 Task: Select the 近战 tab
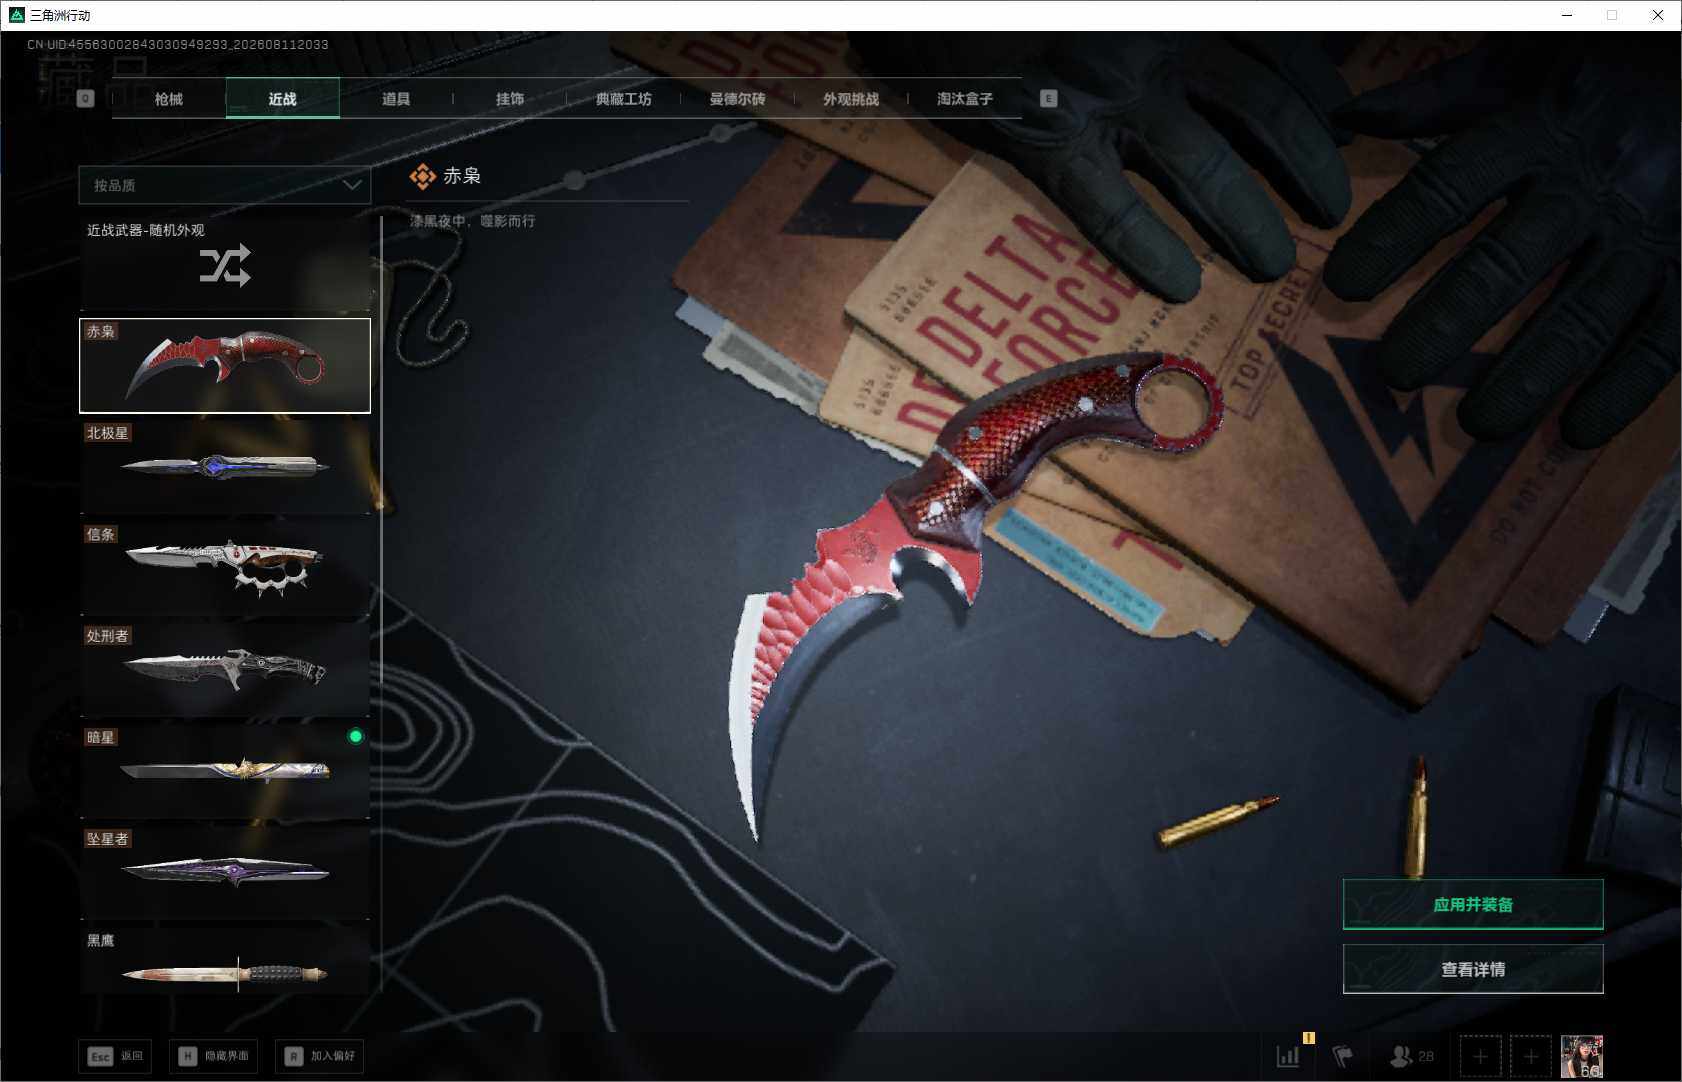click(283, 99)
